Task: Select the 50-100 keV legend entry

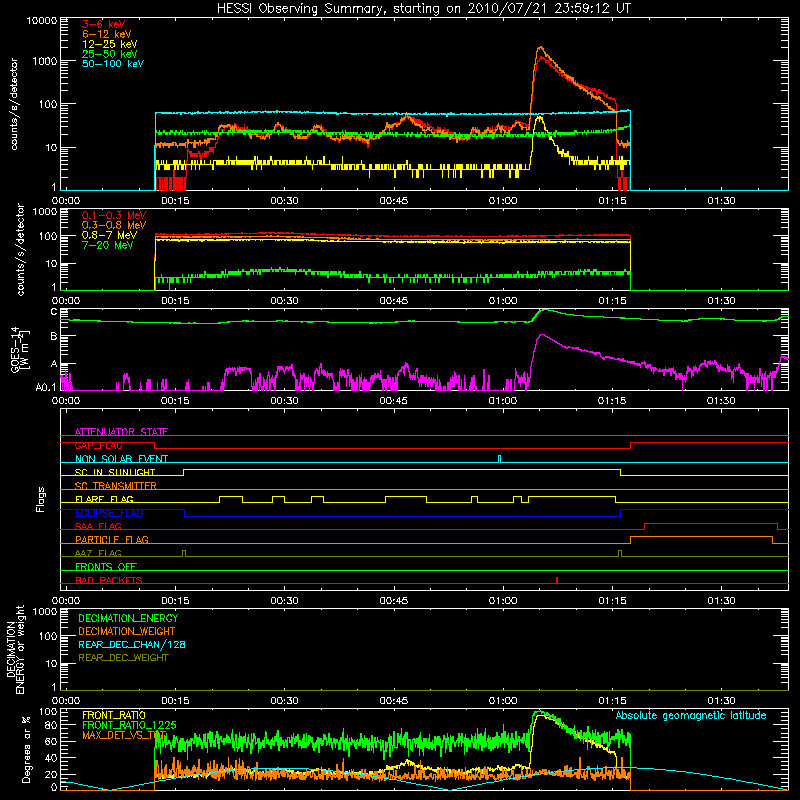Action: click(x=113, y=64)
